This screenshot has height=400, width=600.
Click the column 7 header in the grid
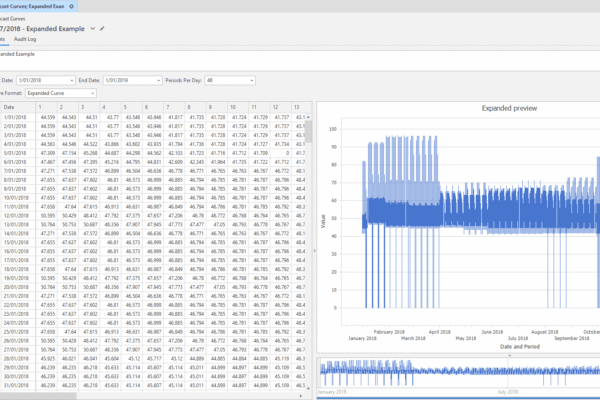[174, 107]
